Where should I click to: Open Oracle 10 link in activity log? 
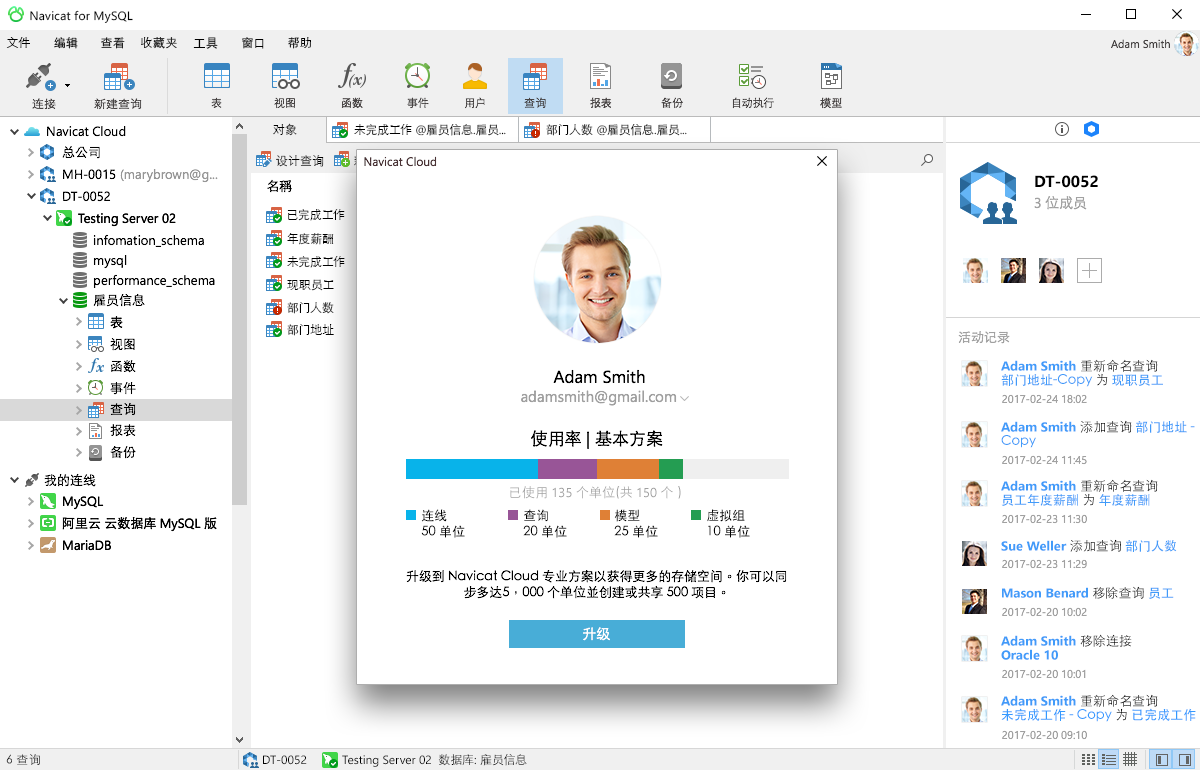[x=1029, y=655]
